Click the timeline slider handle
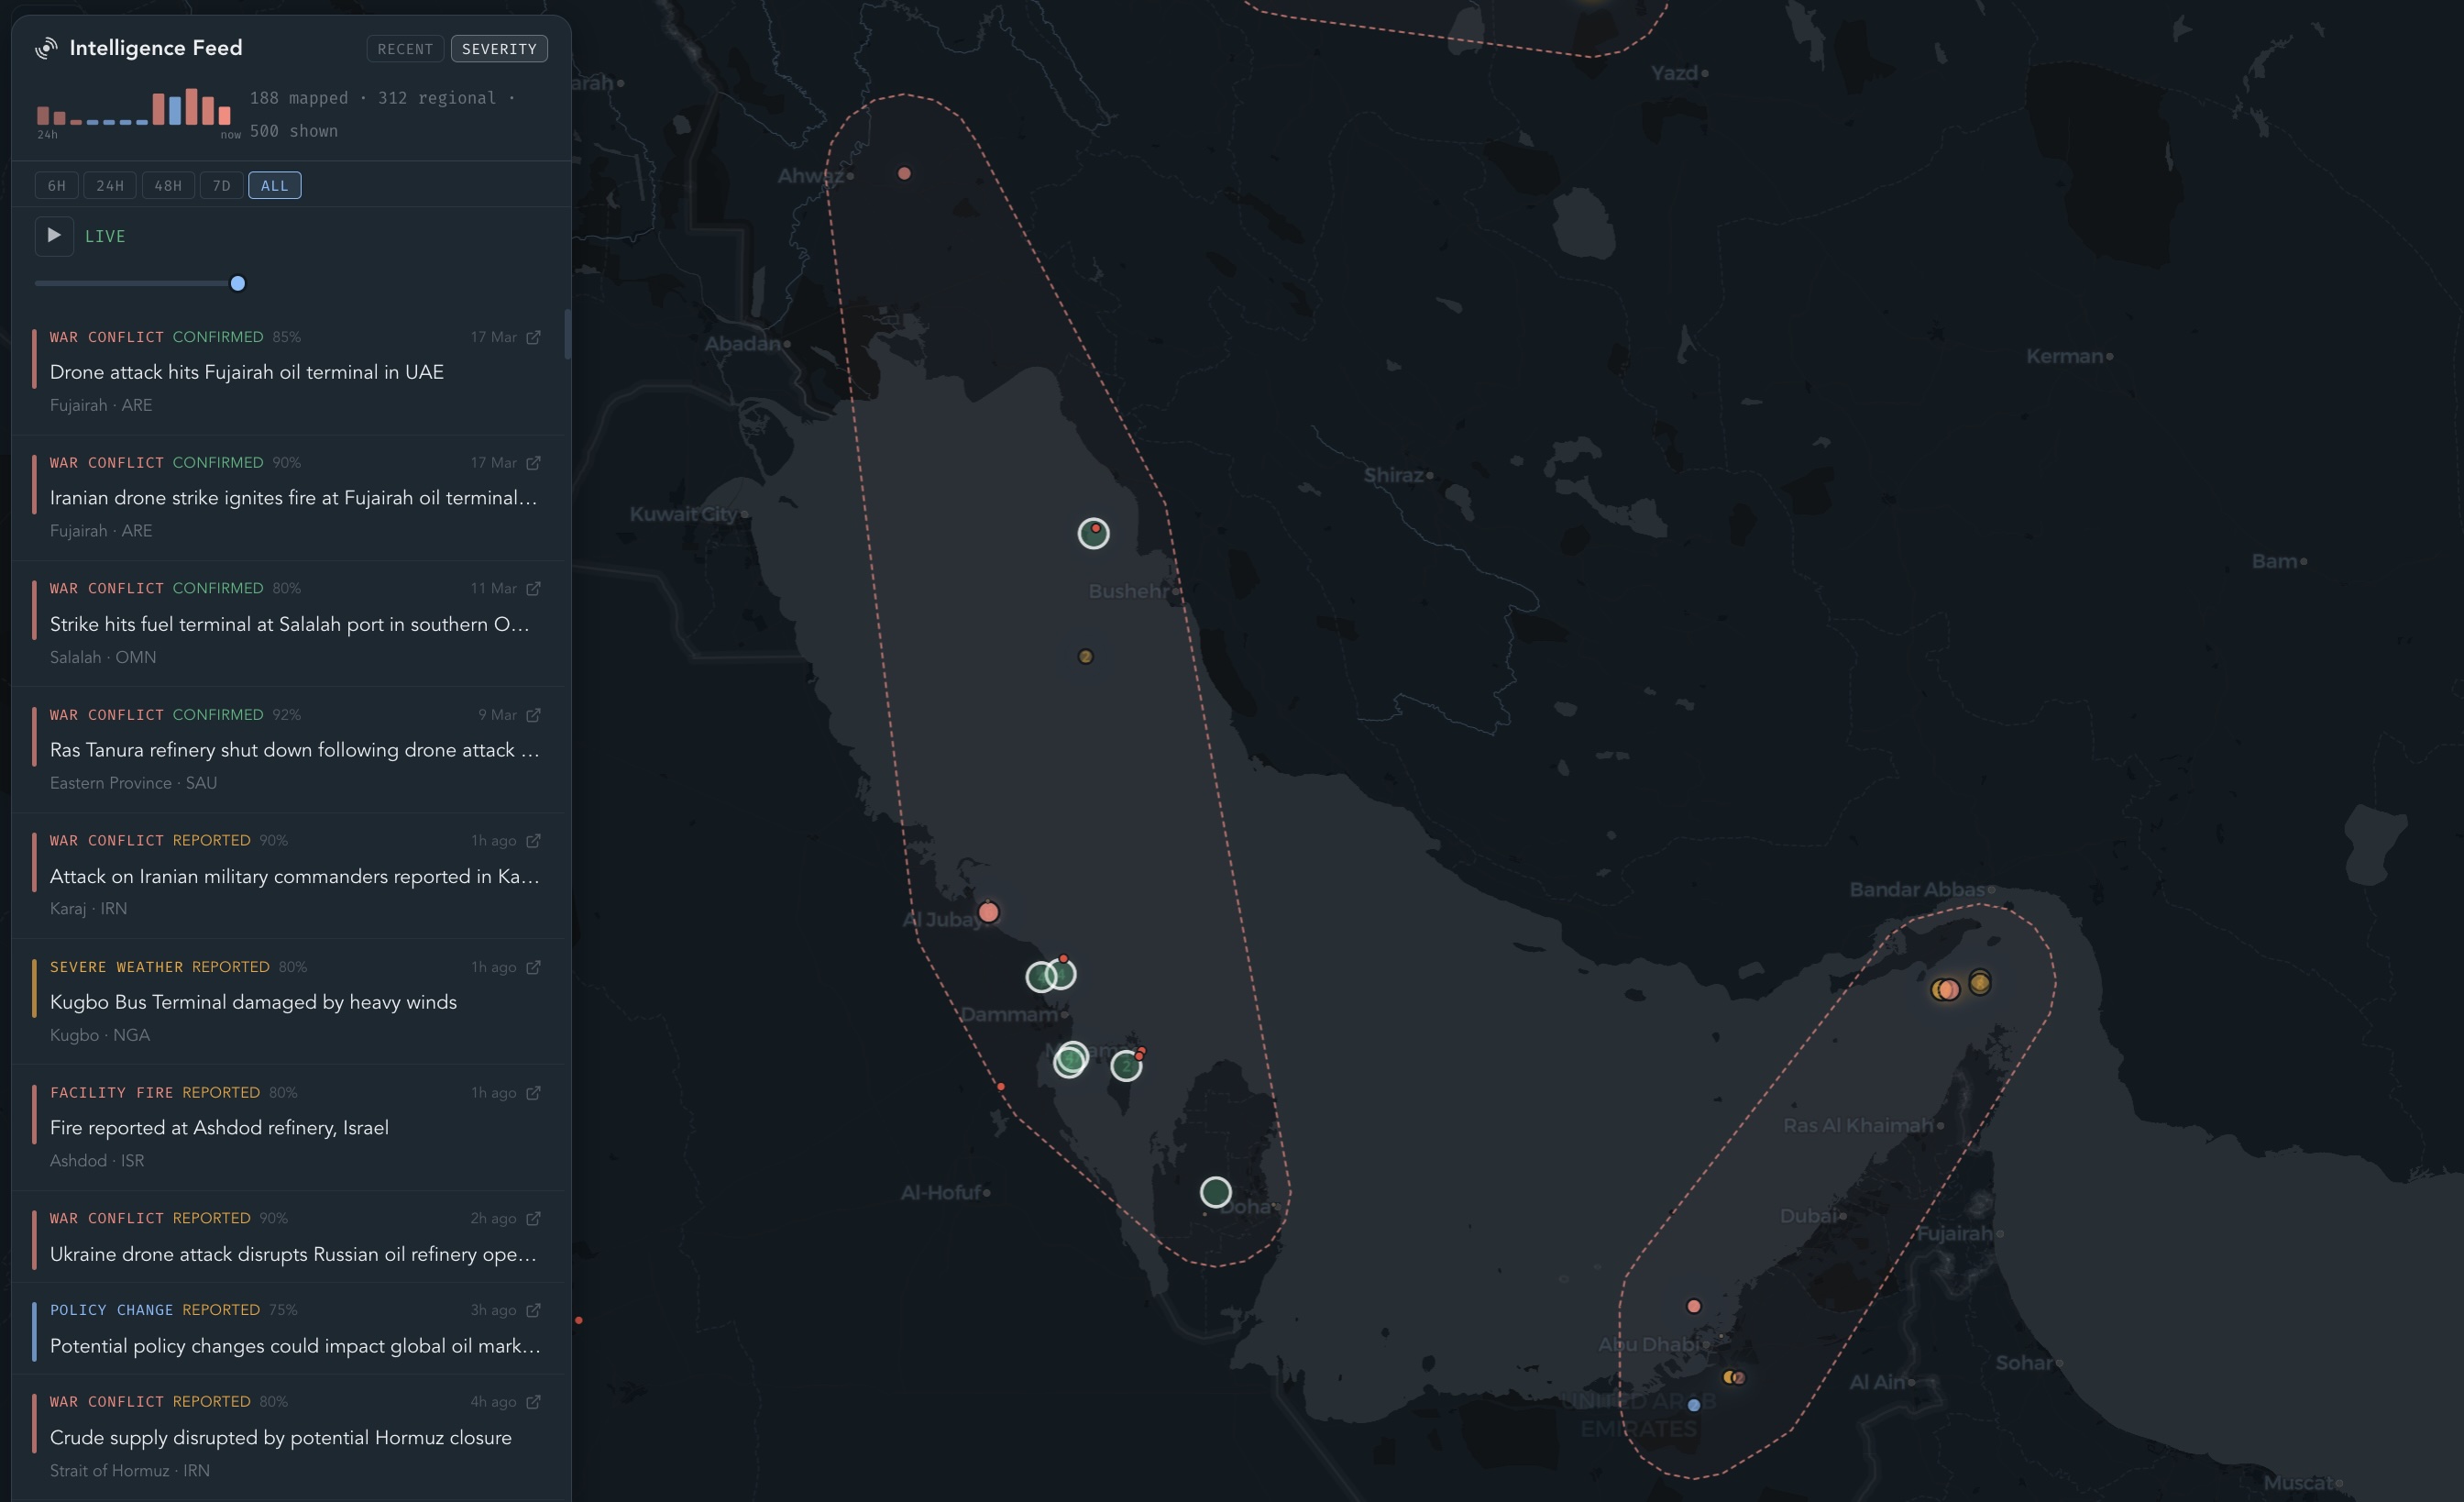Screen dimensions: 2464x1502 tap(238, 283)
